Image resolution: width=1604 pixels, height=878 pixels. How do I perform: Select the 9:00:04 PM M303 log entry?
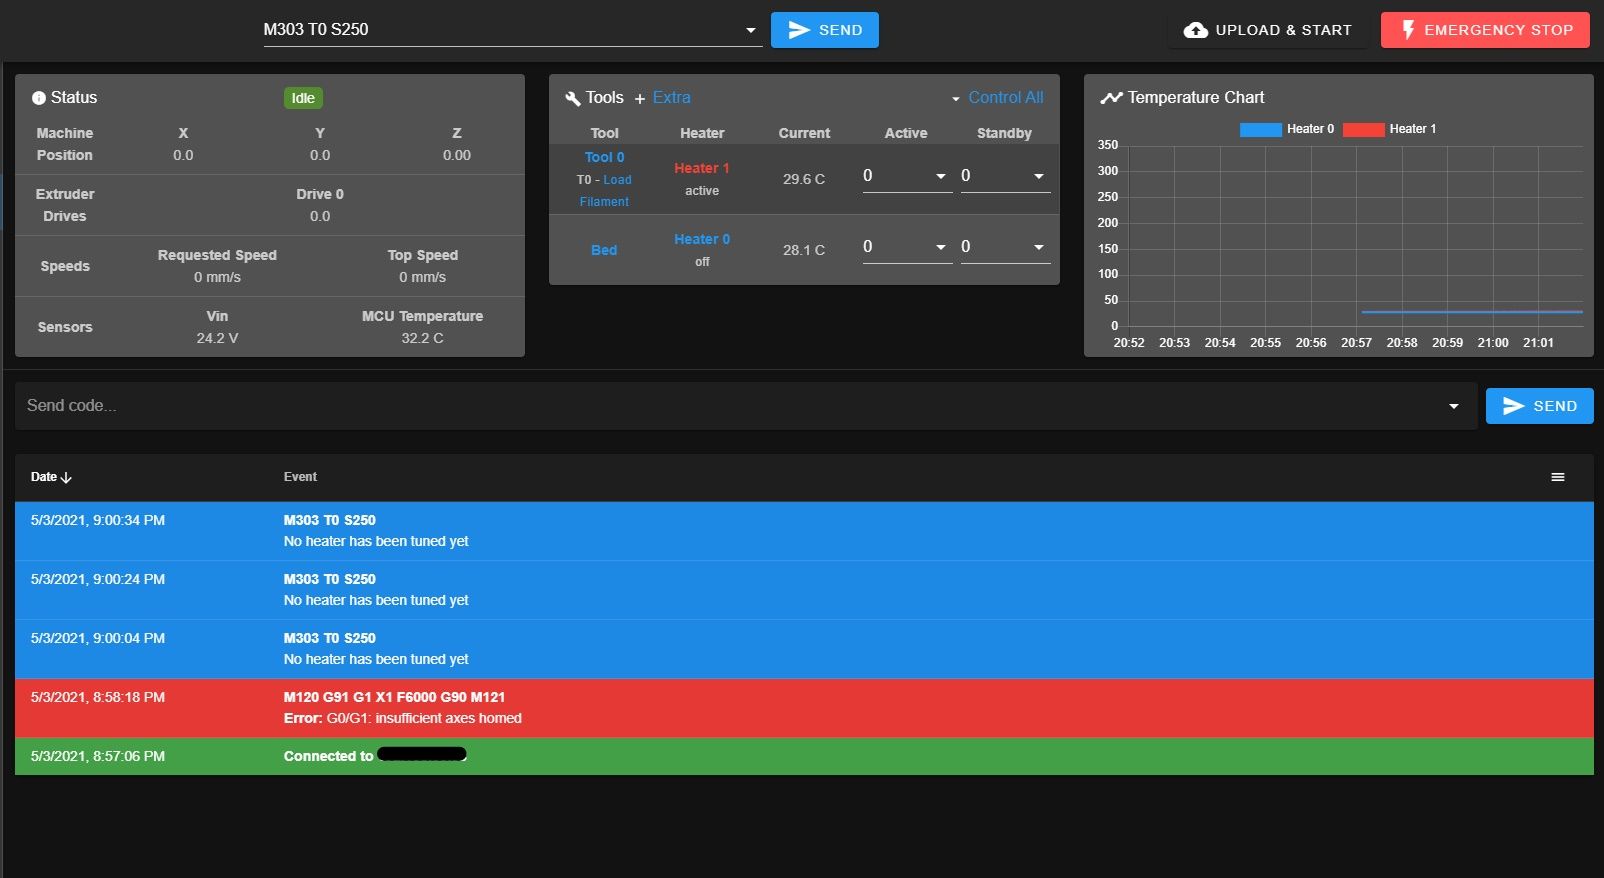pyautogui.click(x=804, y=649)
